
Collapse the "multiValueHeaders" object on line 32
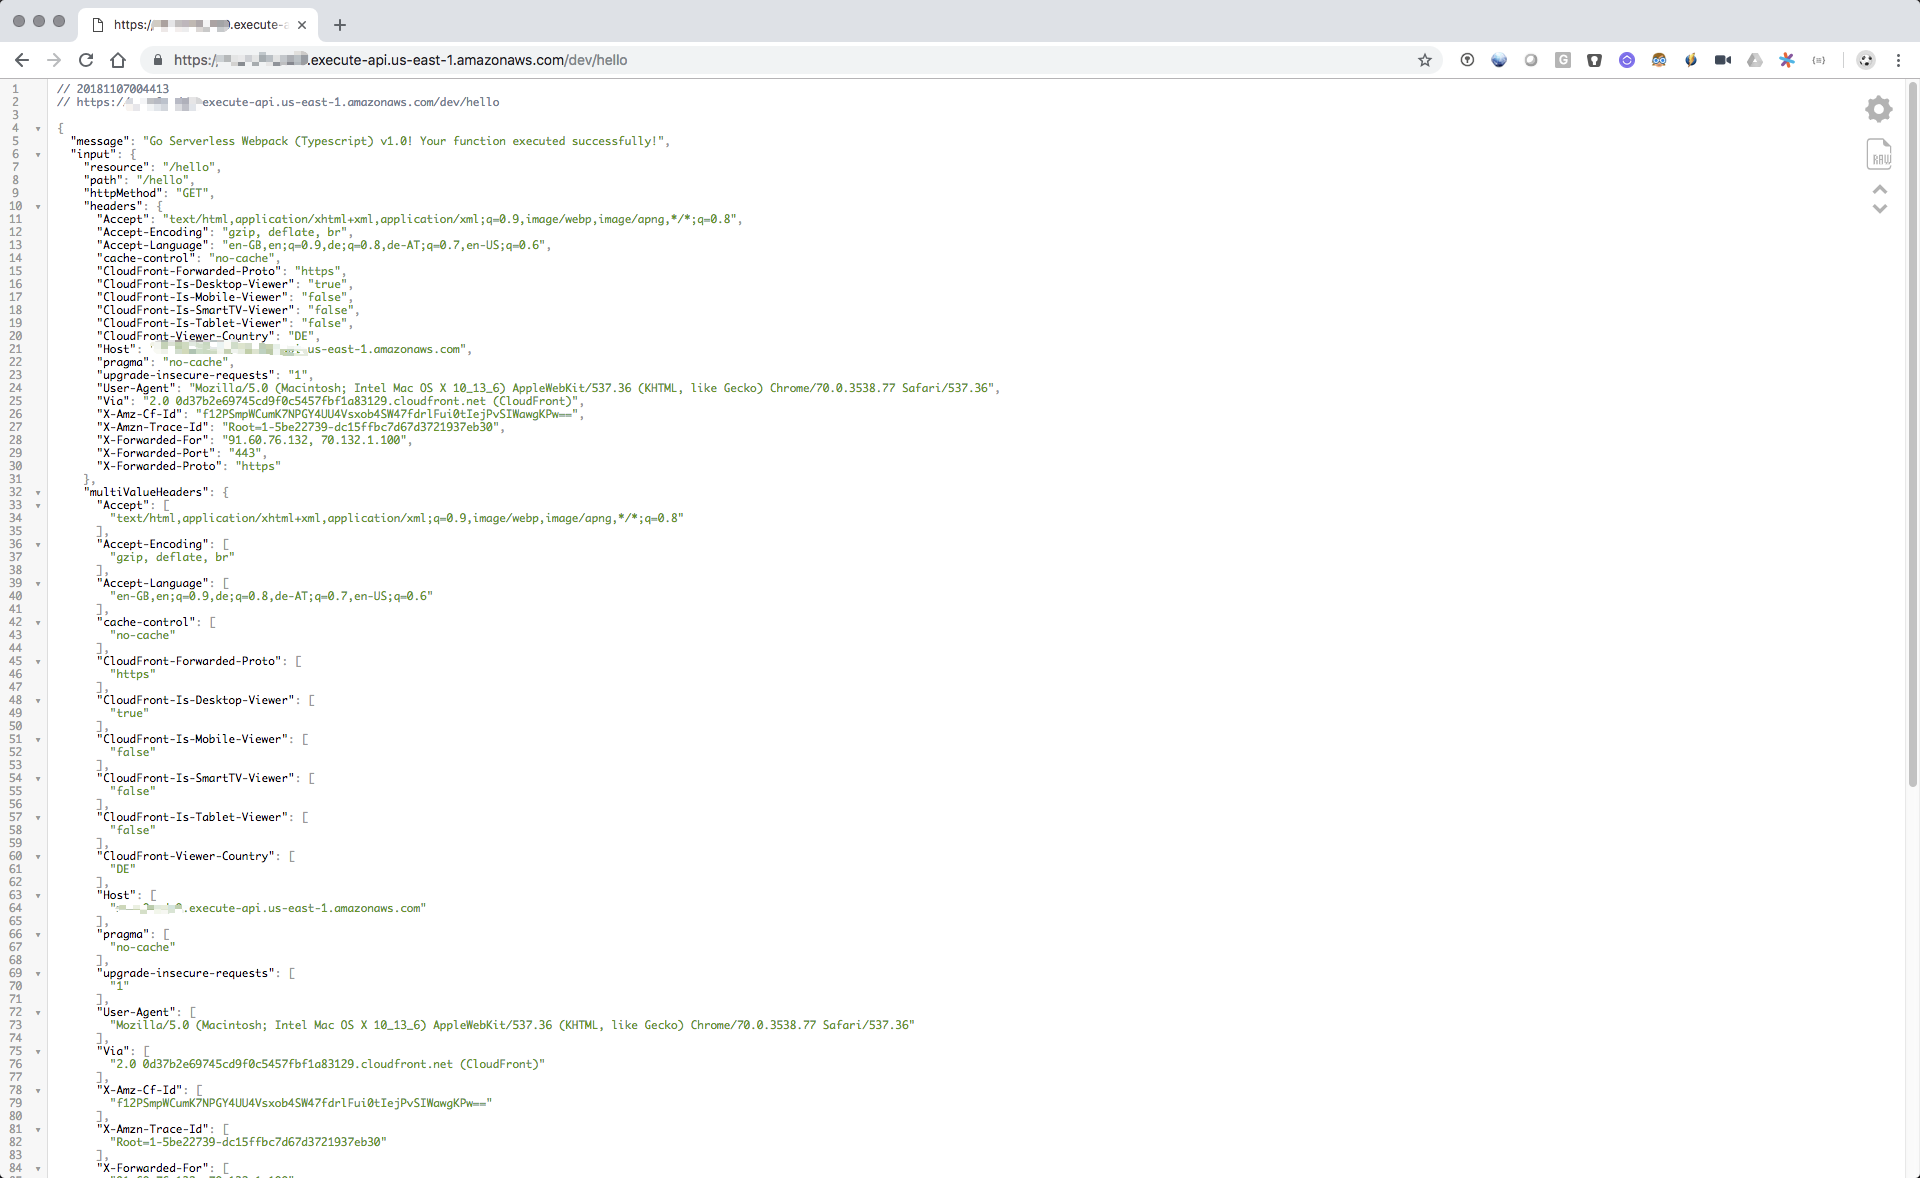(x=38, y=493)
